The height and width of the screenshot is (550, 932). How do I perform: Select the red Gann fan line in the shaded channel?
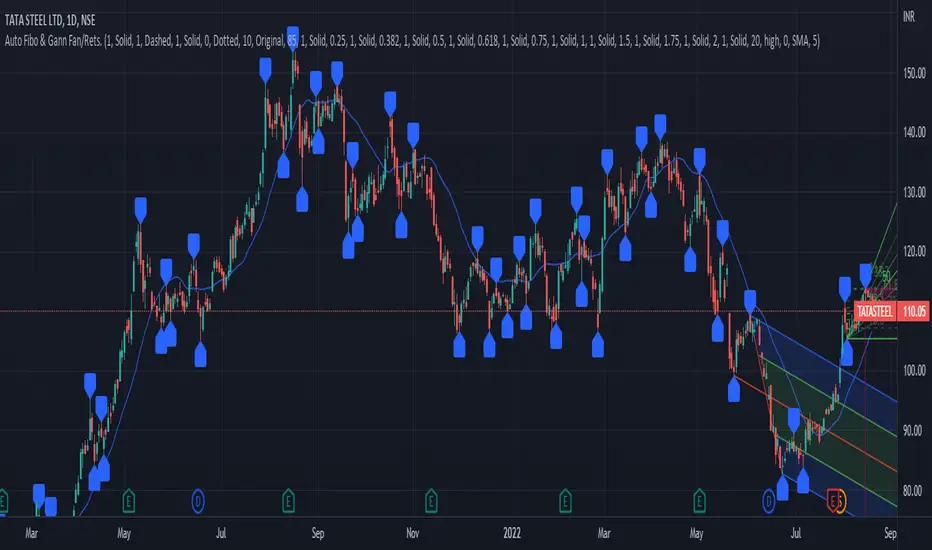[x=816, y=423]
